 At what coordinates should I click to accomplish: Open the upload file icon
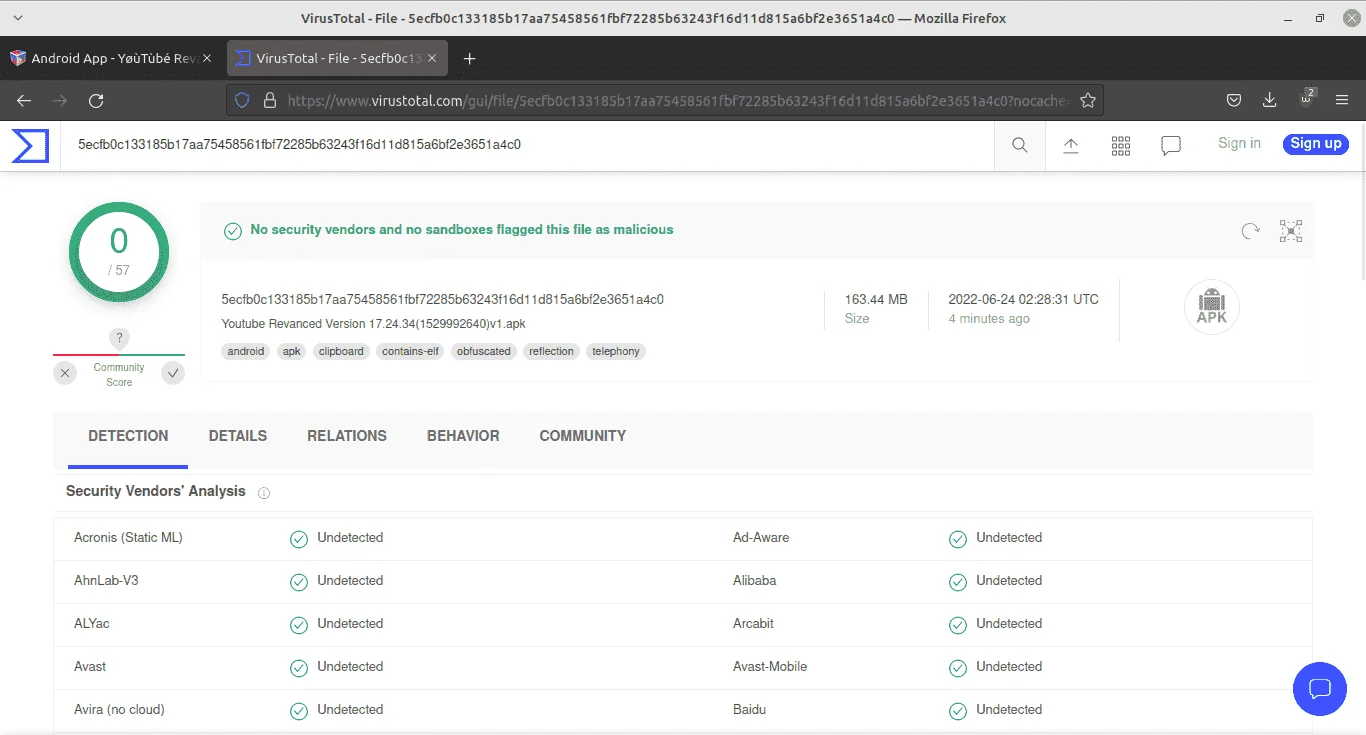click(1070, 145)
